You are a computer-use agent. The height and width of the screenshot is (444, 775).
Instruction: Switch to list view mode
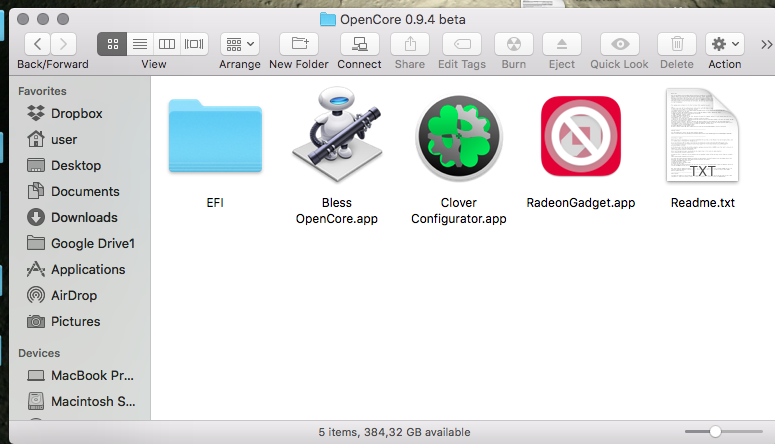[140, 44]
